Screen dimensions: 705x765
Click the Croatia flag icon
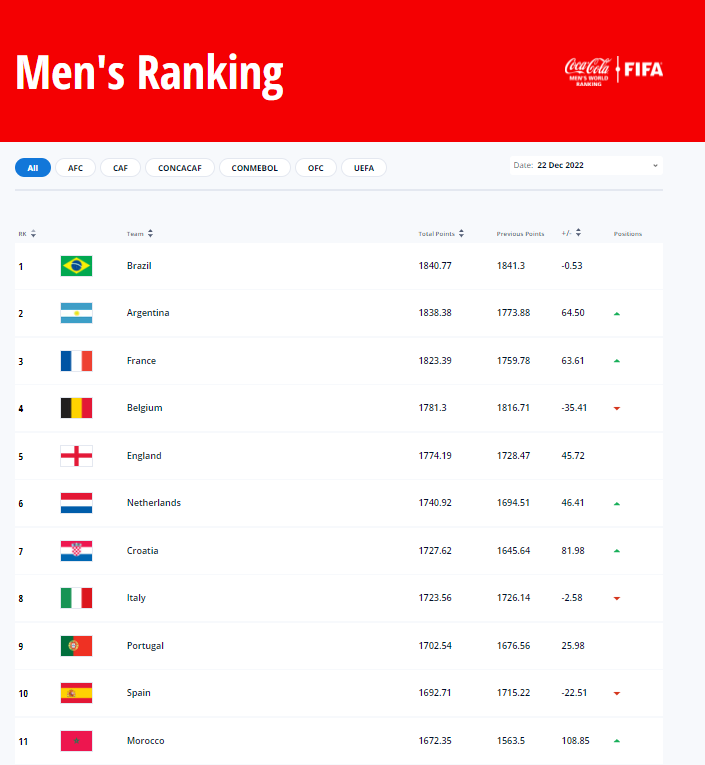pos(76,551)
